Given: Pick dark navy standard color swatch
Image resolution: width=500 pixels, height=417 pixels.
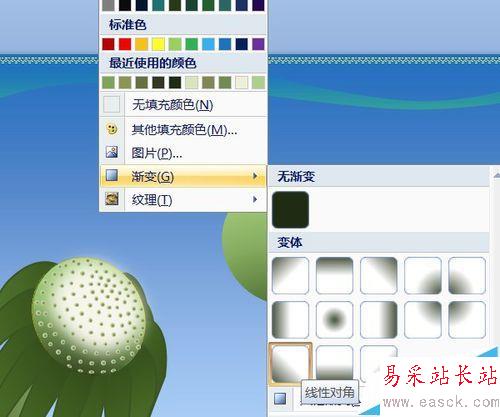Looking at the screenshot, I should click(x=242, y=44).
